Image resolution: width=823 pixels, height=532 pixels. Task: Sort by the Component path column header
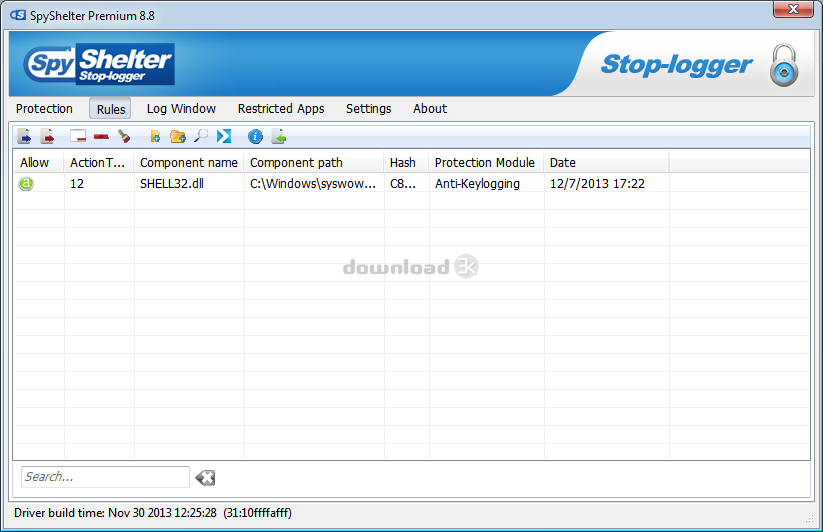(x=314, y=163)
